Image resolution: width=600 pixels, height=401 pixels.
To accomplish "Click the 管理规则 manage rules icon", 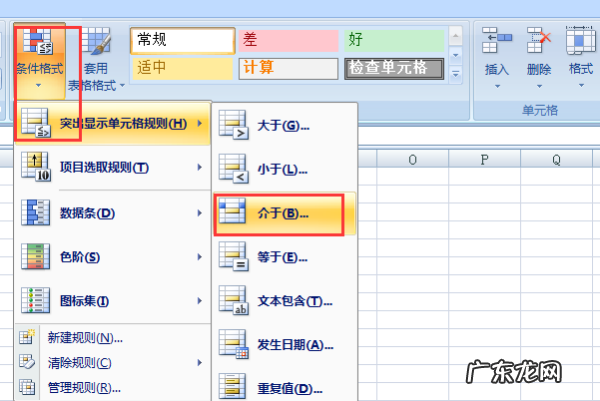I will point(27,387).
